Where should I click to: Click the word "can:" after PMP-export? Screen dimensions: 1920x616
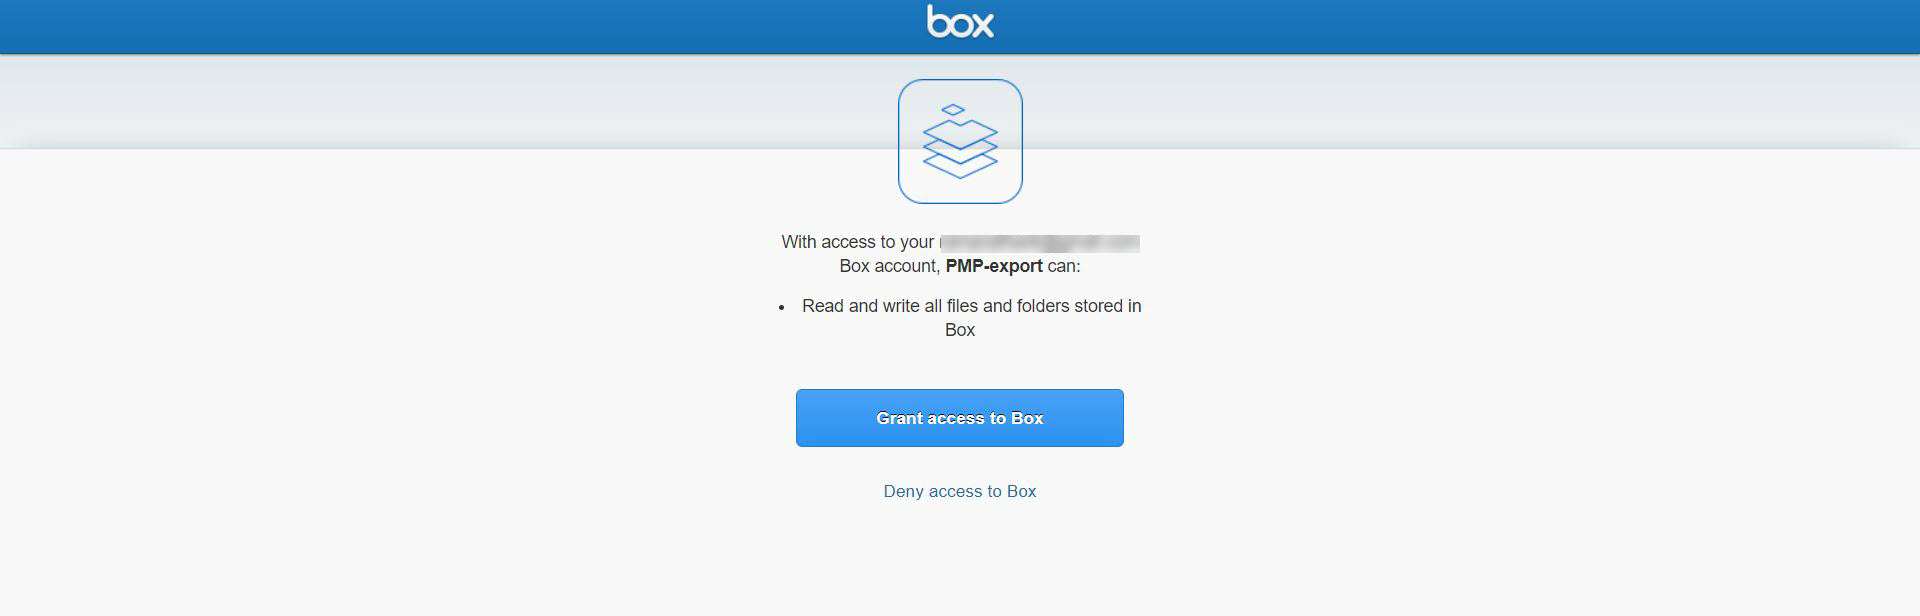tap(1064, 266)
